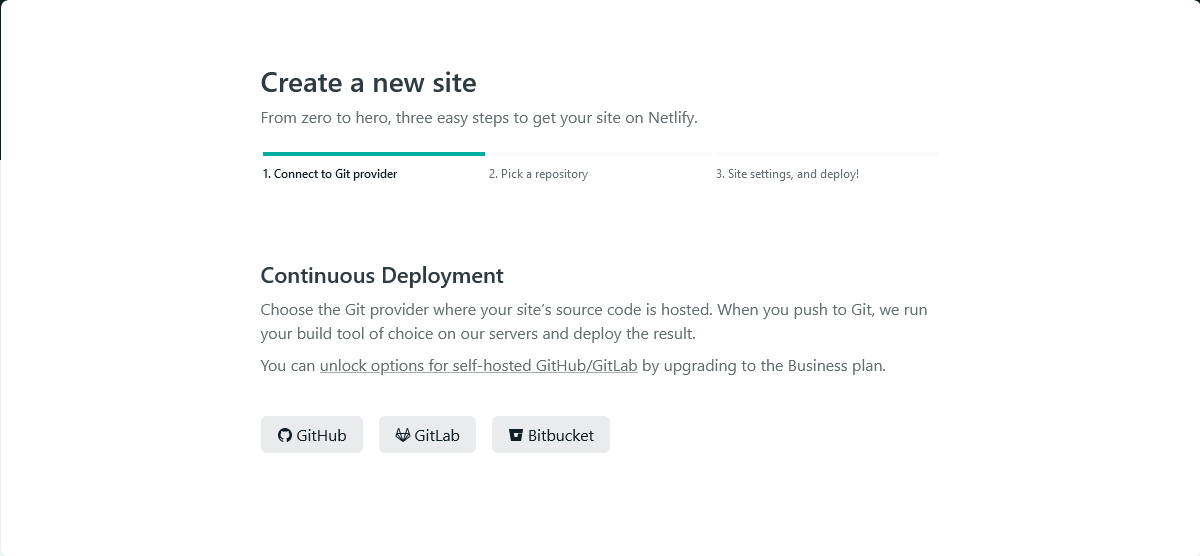Screen dimensions: 1200x556
Task: Click the From zero to hero subtitle
Action: [x=479, y=117]
